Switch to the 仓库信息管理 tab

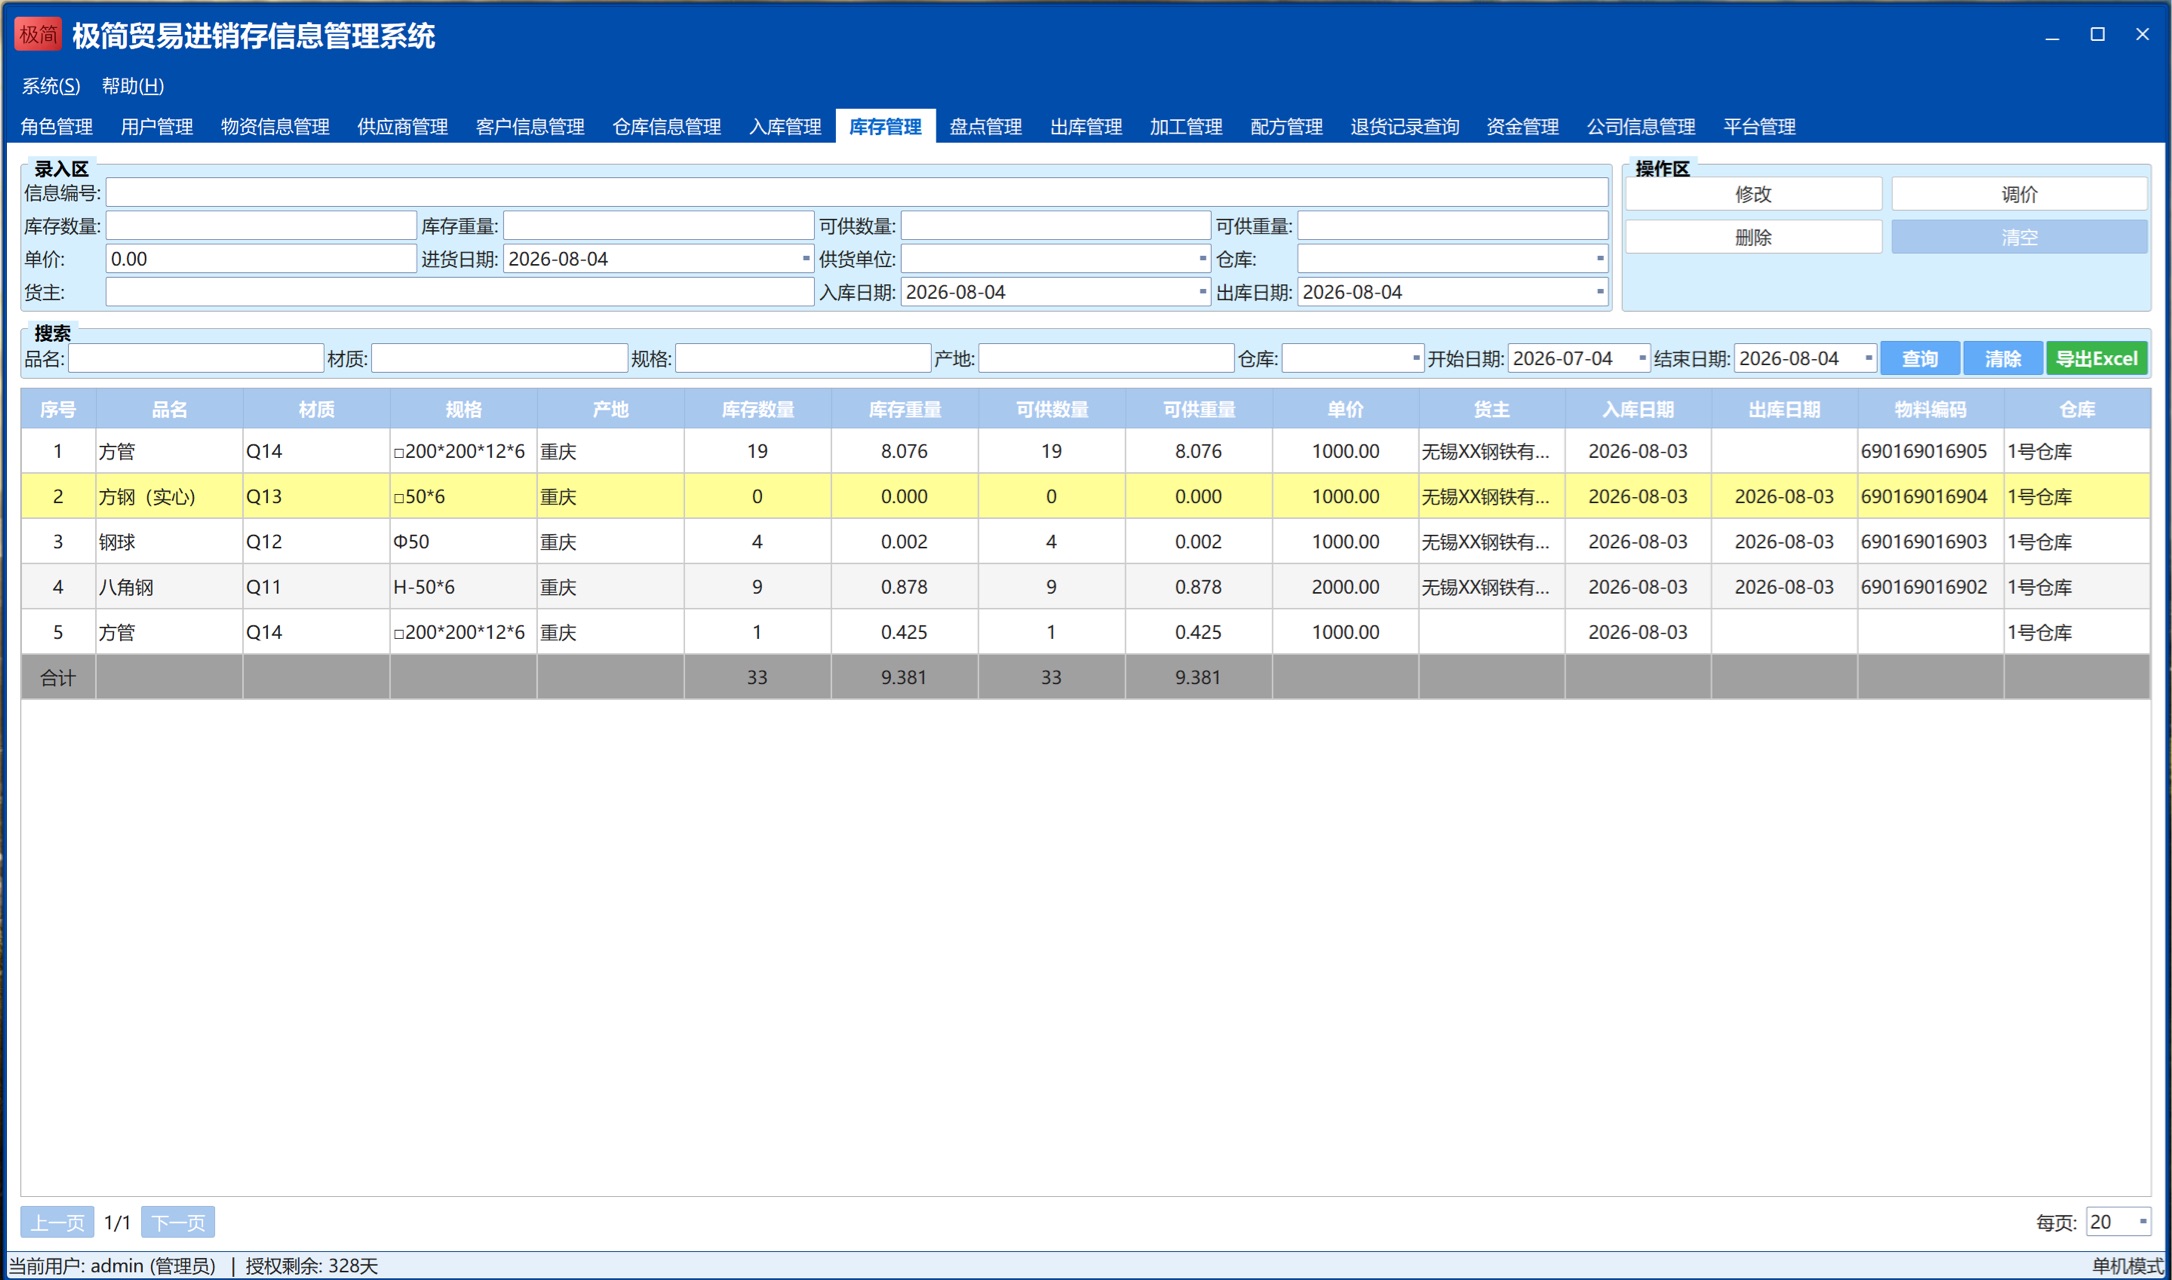(x=667, y=127)
